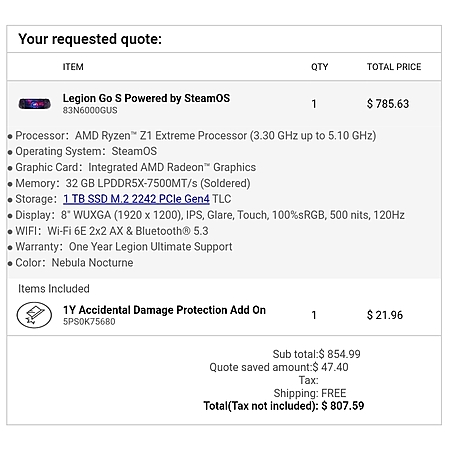Screen dimensions: 450x450
Task: Click the $ 785.63 price of Legion Go S
Action: click(388, 104)
